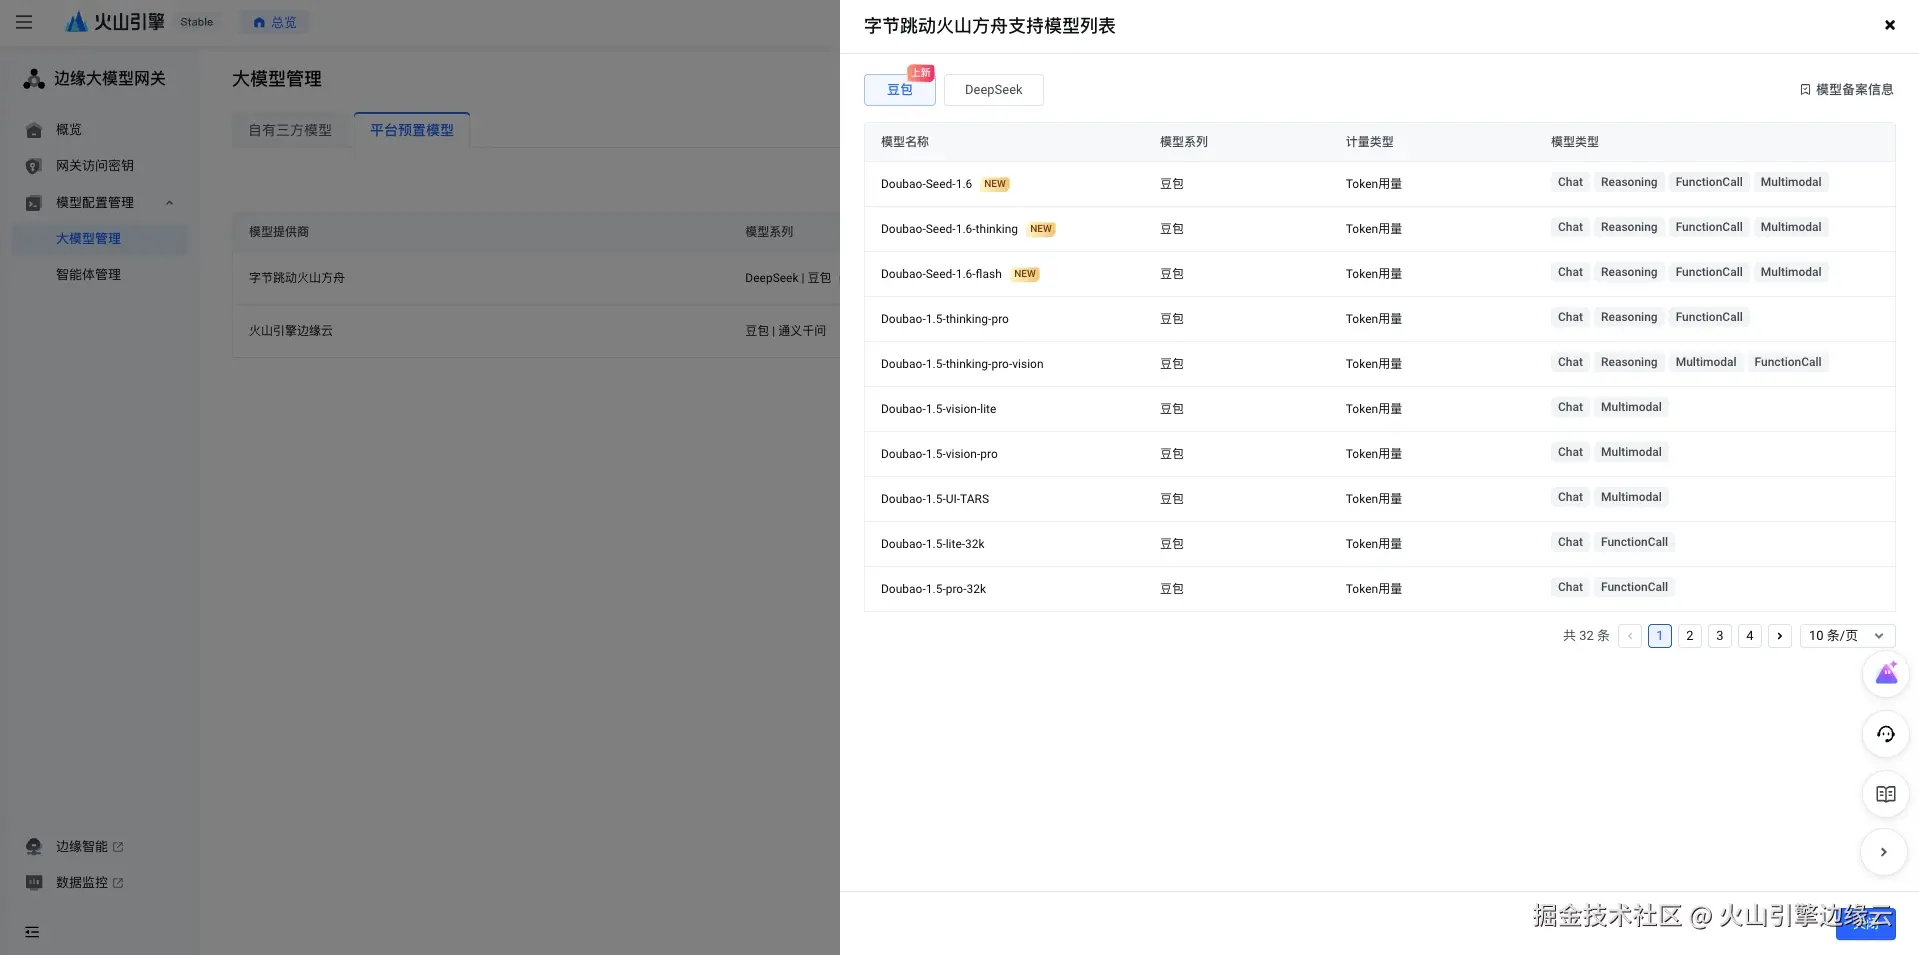Open the 10 条/页 page size dropdown
This screenshot has width=1919, height=955.
click(1847, 636)
